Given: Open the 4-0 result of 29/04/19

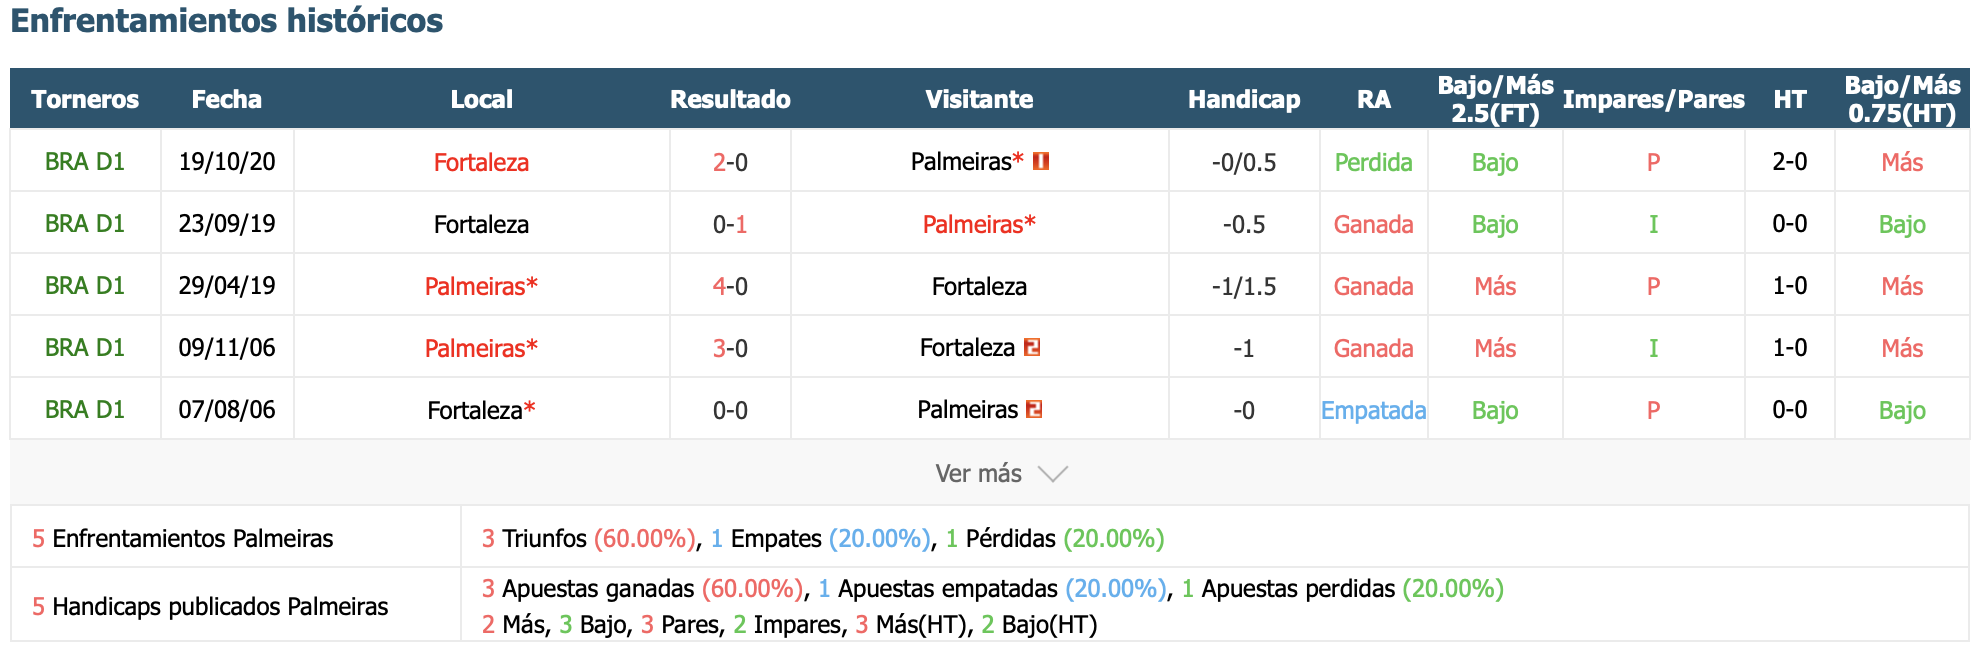Looking at the screenshot, I should tap(730, 286).
